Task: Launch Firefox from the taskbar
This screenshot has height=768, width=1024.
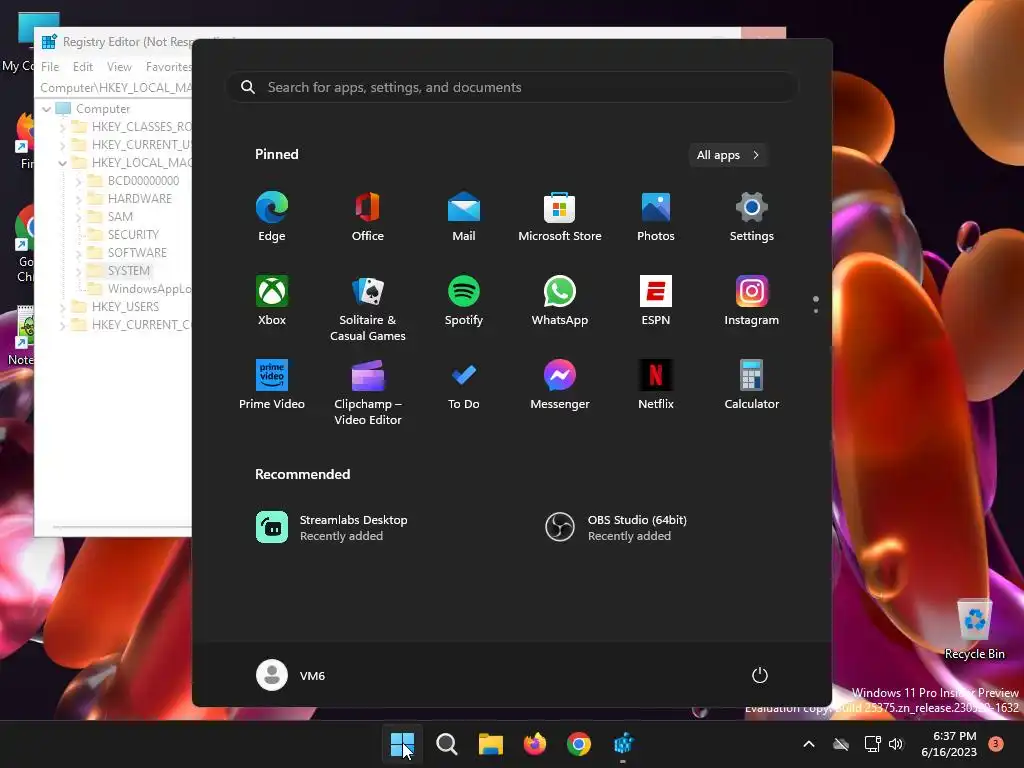Action: [x=535, y=744]
